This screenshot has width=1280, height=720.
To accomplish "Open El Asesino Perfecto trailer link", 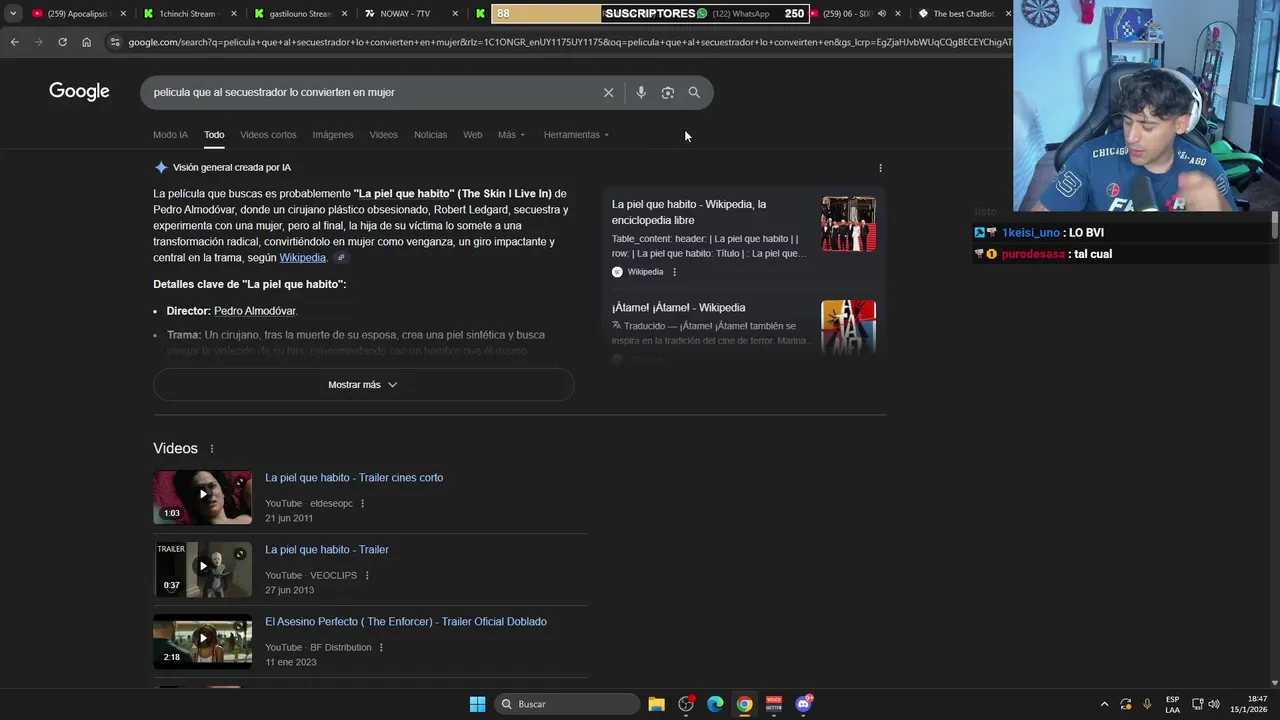I will tap(406, 622).
